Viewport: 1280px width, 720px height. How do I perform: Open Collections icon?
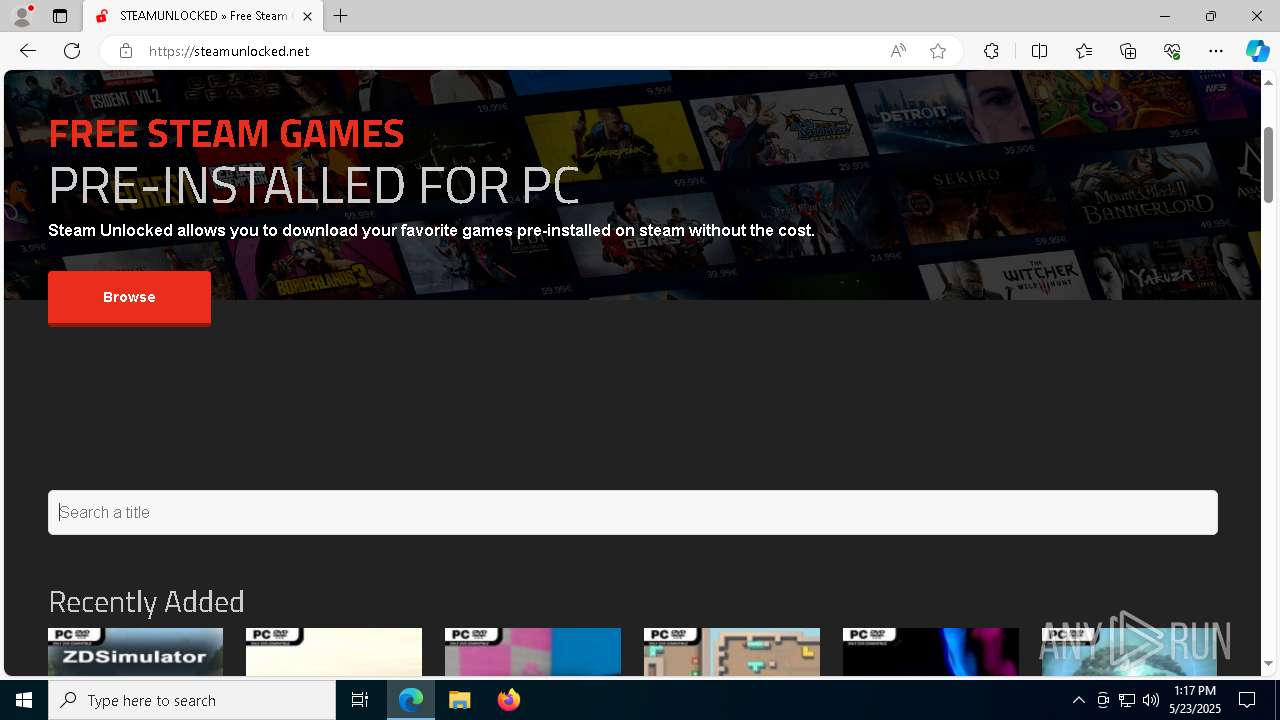click(x=1128, y=51)
